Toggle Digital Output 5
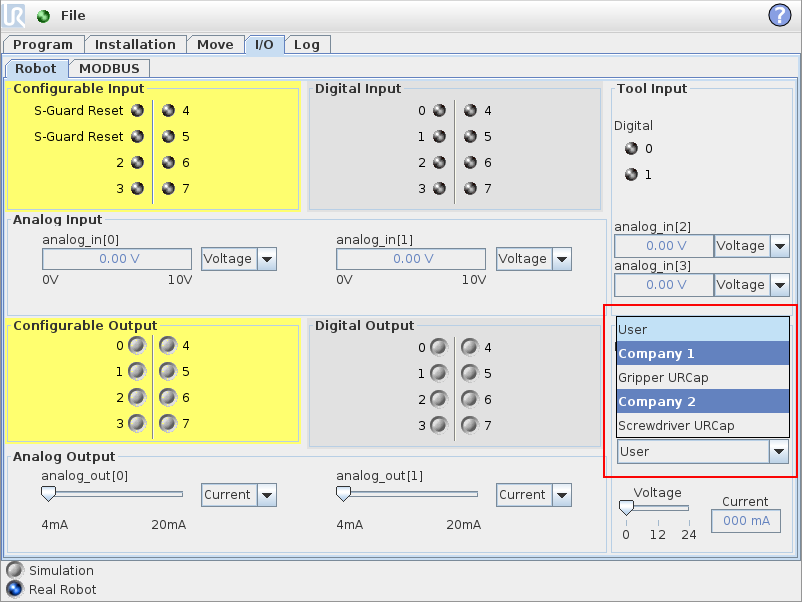Image resolution: width=802 pixels, height=602 pixels. pyautogui.click(x=470, y=373)
